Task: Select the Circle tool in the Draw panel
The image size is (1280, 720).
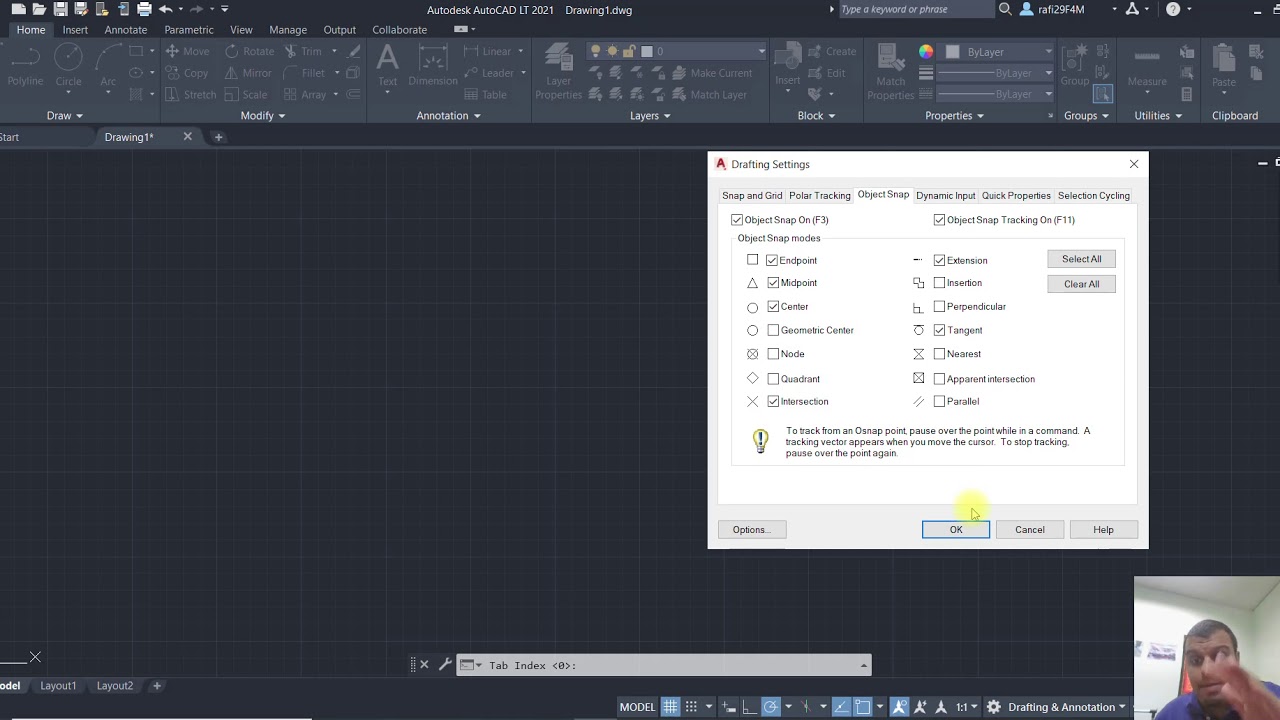Action: 68,67
